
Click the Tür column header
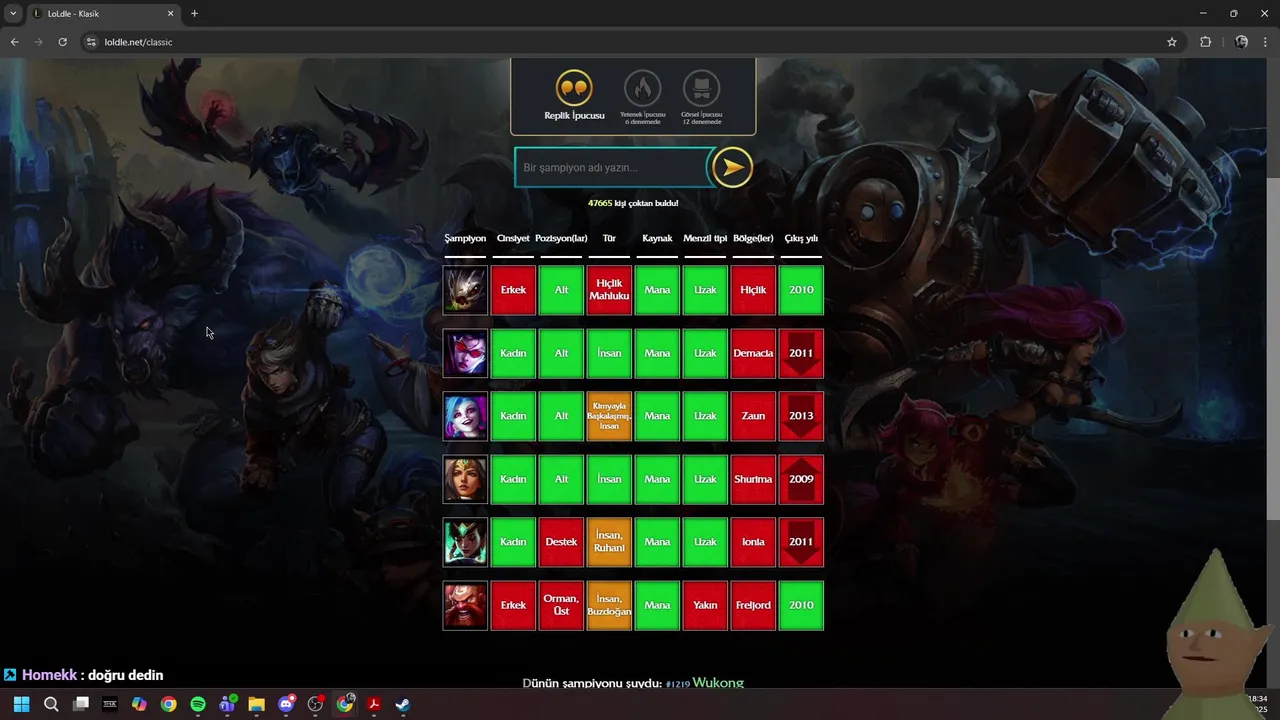pos(609,238)
